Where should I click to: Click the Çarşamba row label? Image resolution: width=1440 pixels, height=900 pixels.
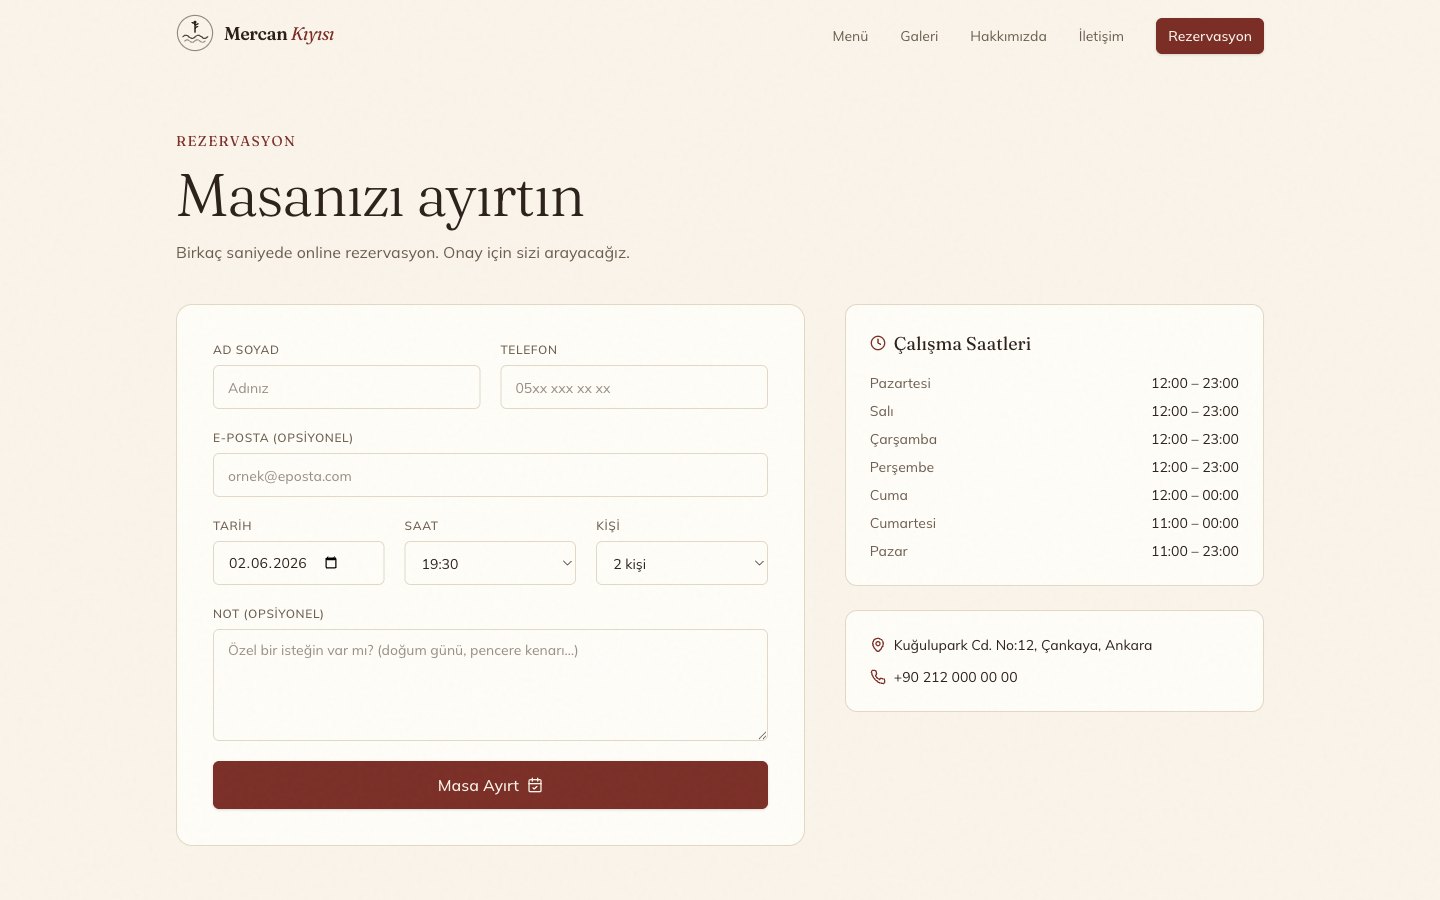tap(903, 439)
